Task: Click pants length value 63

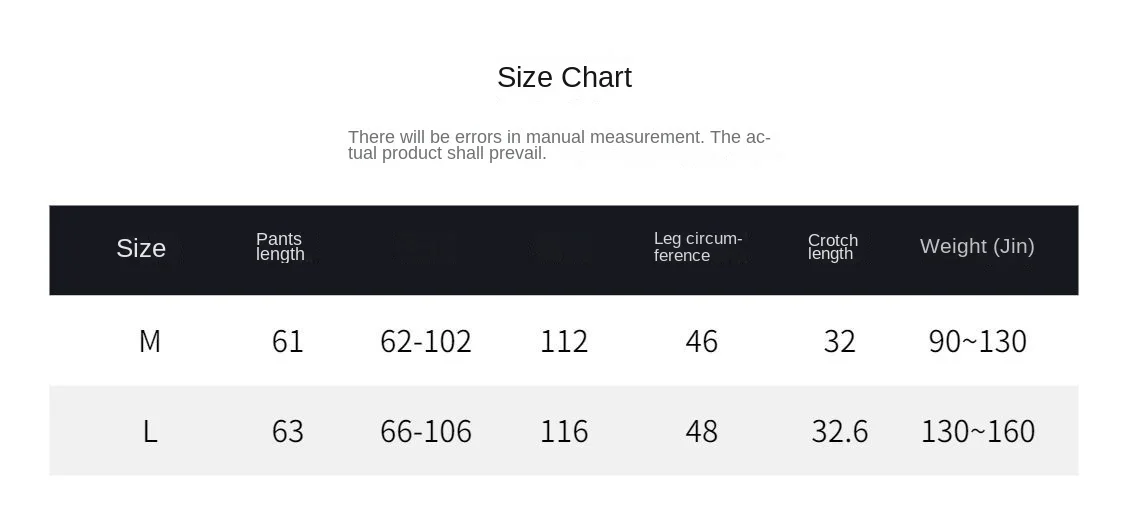Action: coord(287,431)
